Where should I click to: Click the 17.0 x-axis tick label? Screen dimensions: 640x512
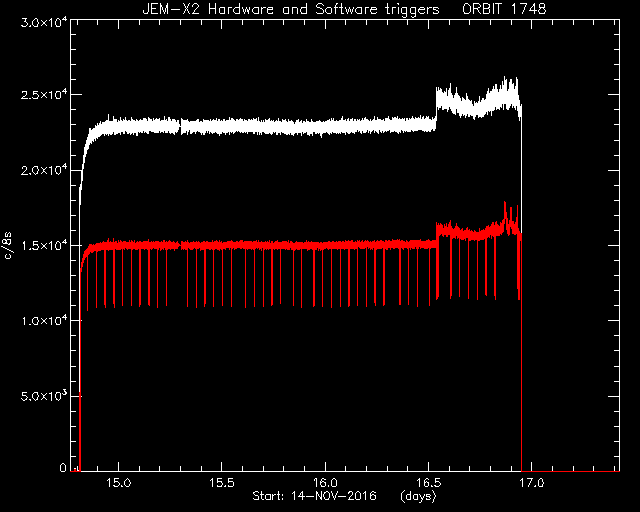[x=532, y=483]
